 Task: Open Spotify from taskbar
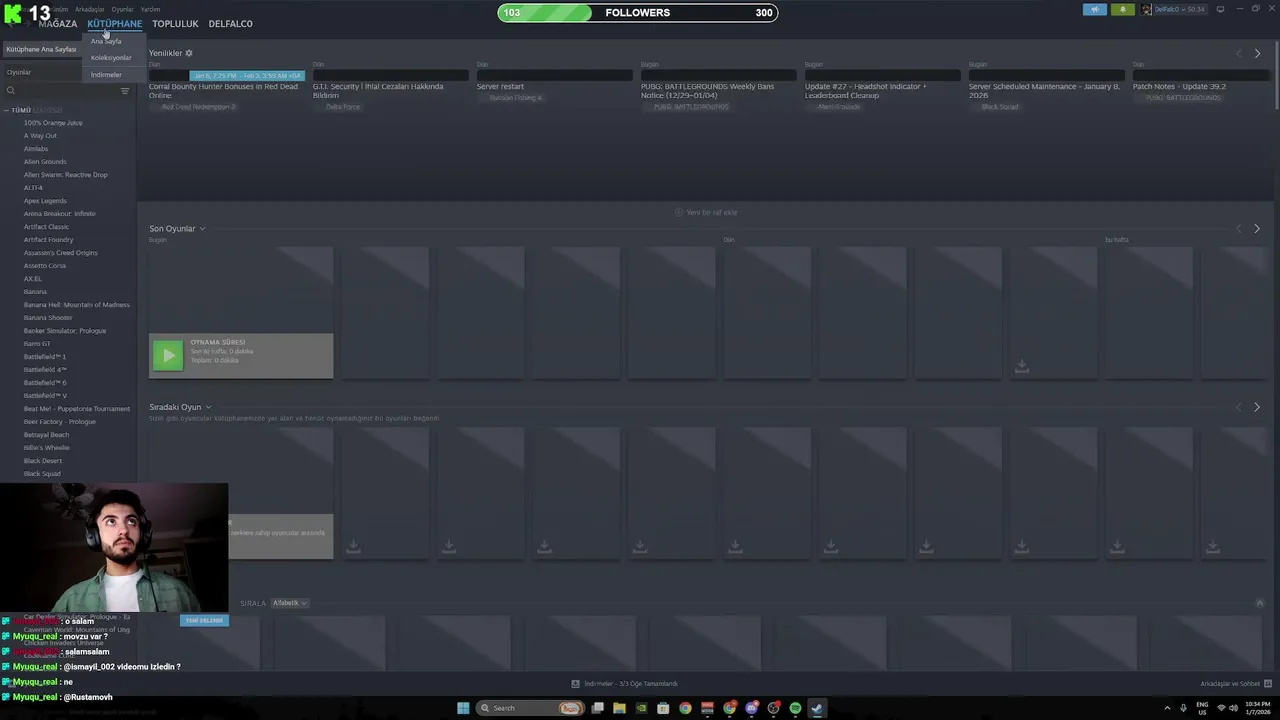(x=795, y=708)
